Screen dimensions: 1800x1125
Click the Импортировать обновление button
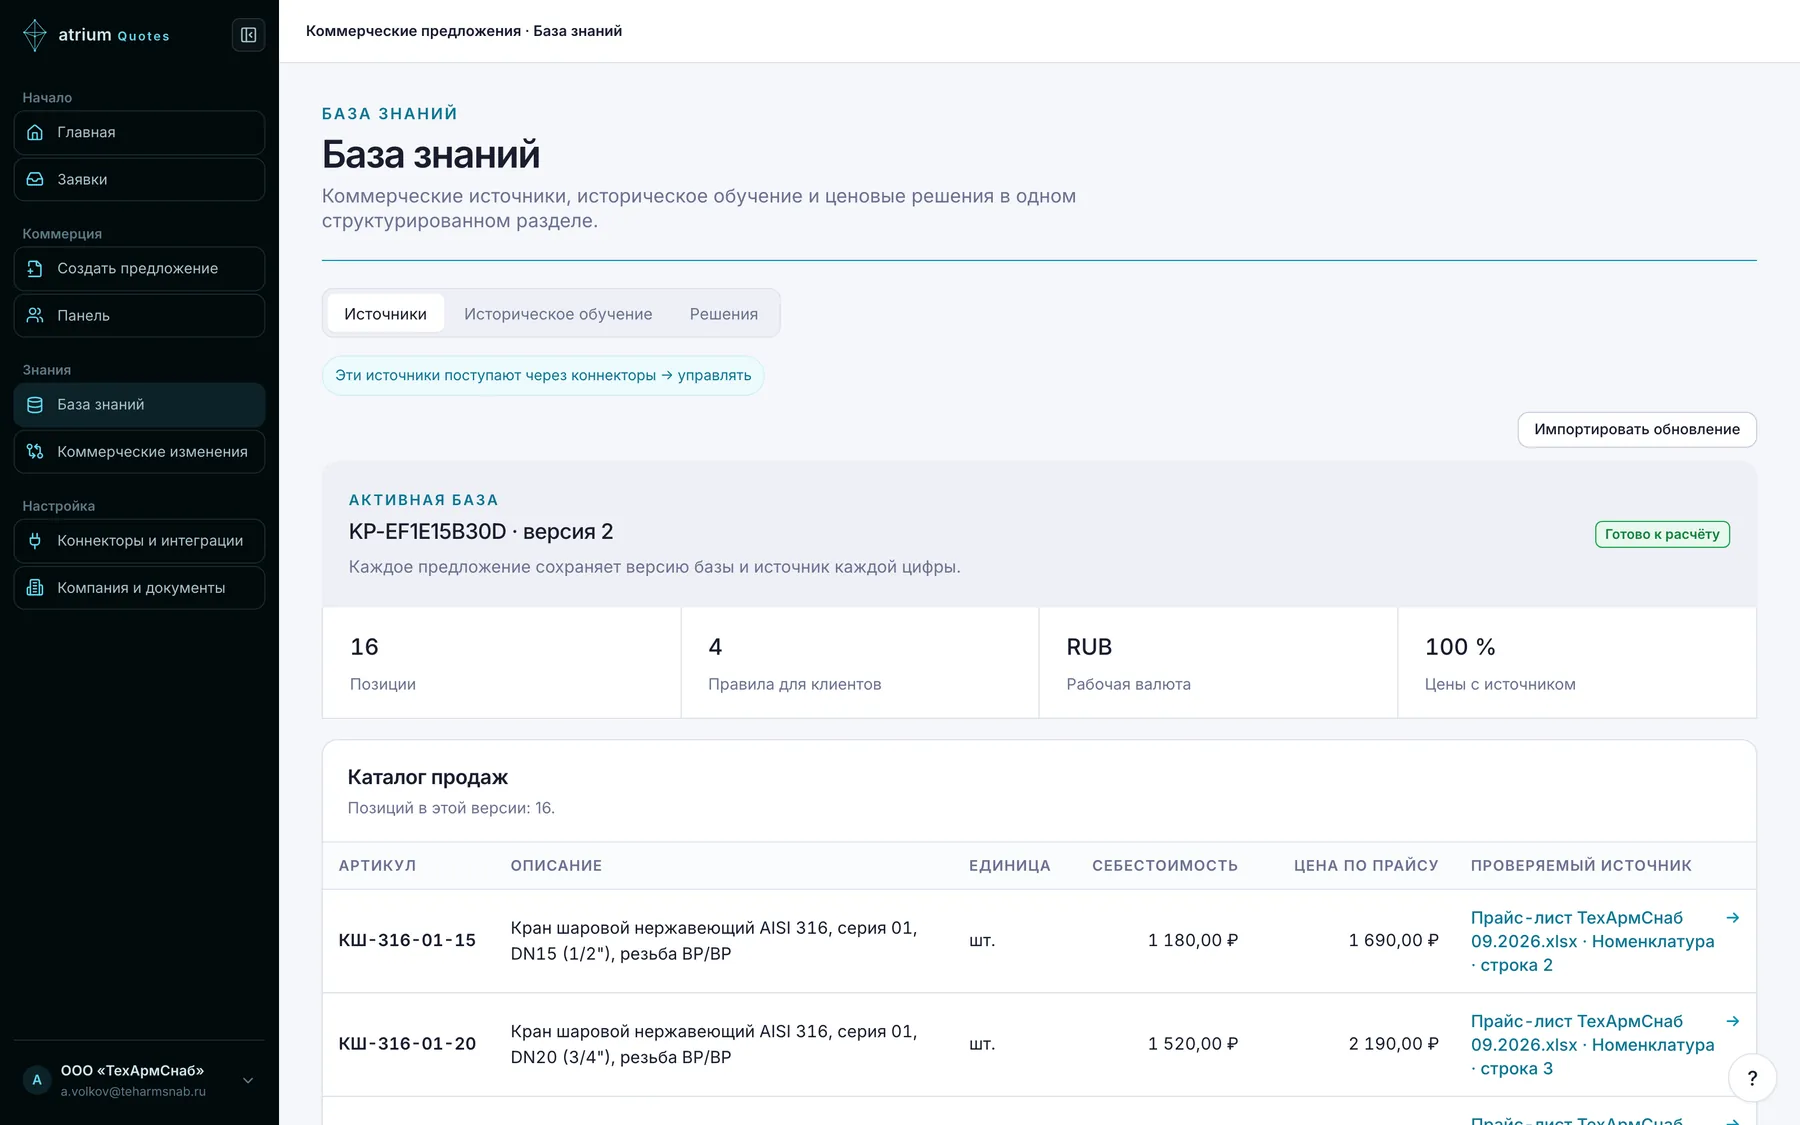click(1637, 429)
